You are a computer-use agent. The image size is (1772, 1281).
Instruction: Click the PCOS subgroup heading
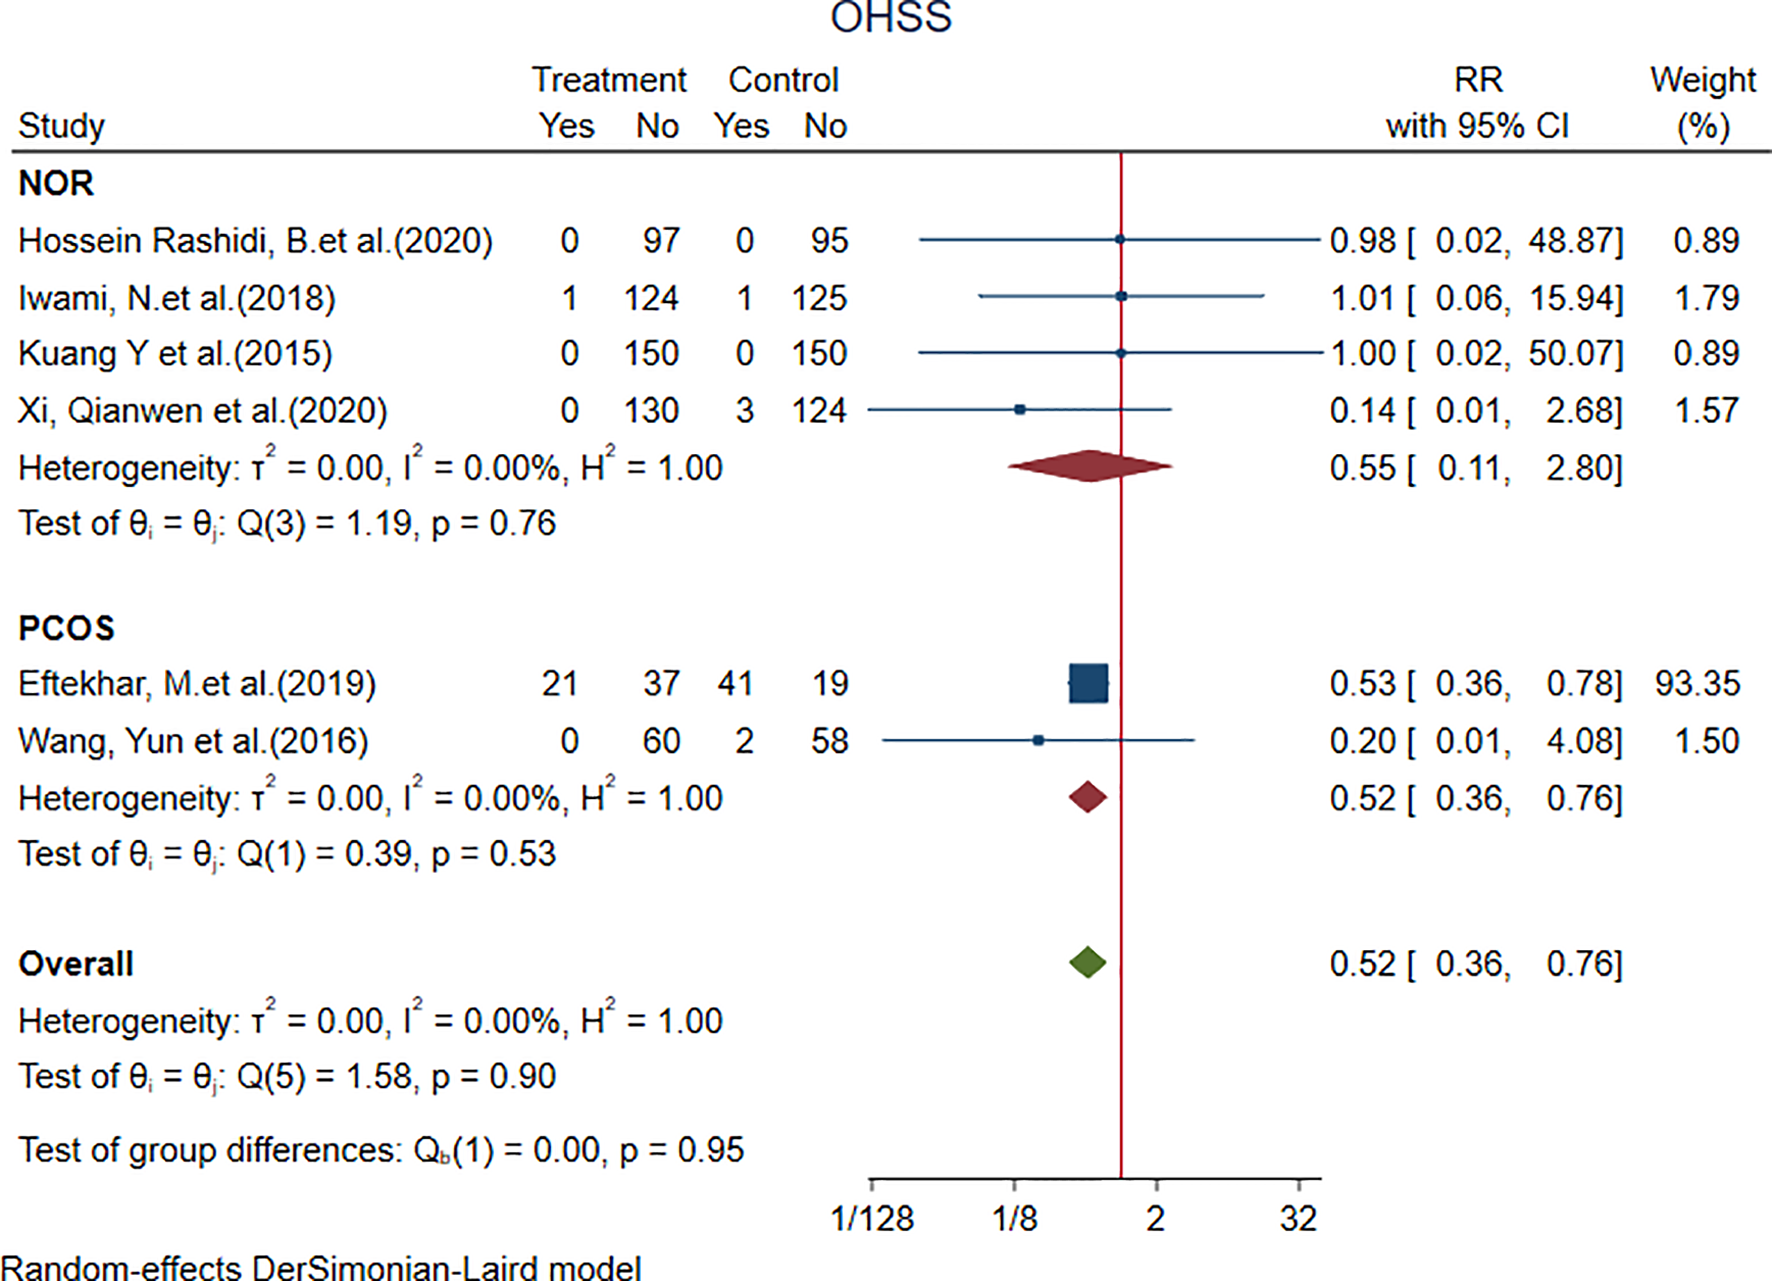click(66, 627)
